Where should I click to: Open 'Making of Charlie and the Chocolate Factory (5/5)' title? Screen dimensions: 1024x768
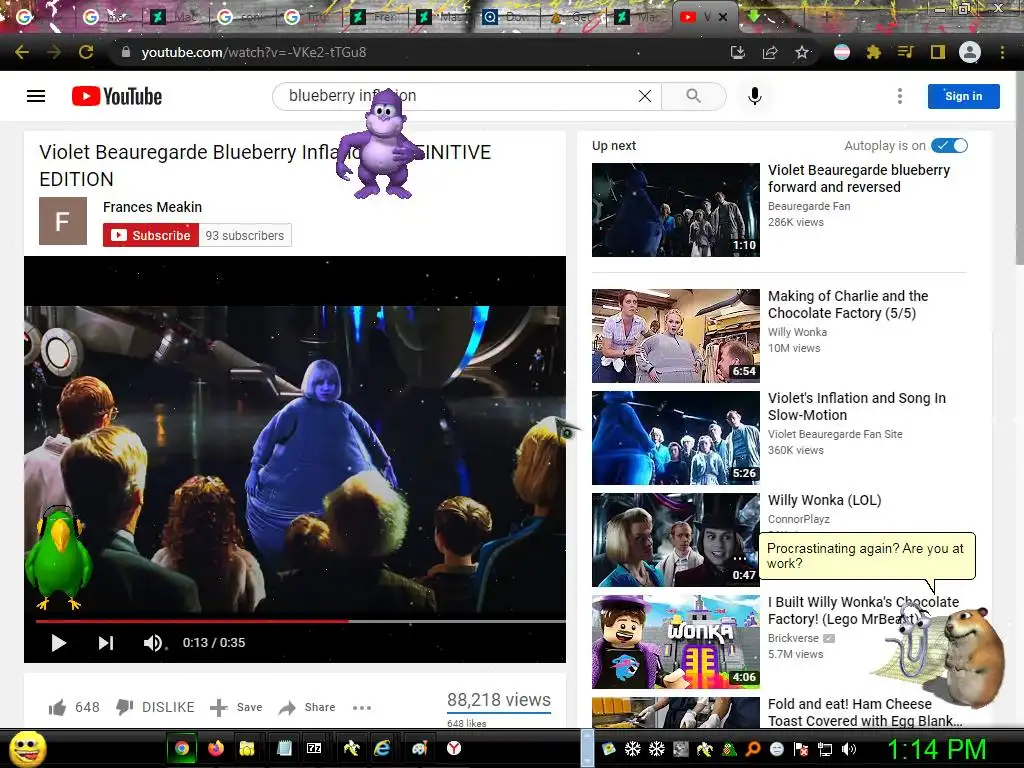tap(848, 304)
